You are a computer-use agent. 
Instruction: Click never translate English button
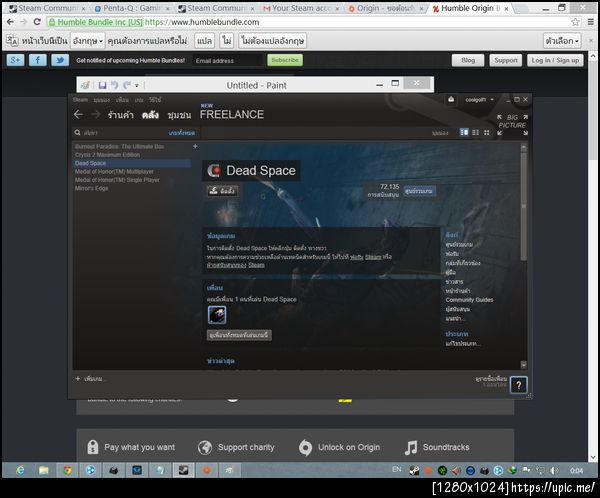pos(272,41)
